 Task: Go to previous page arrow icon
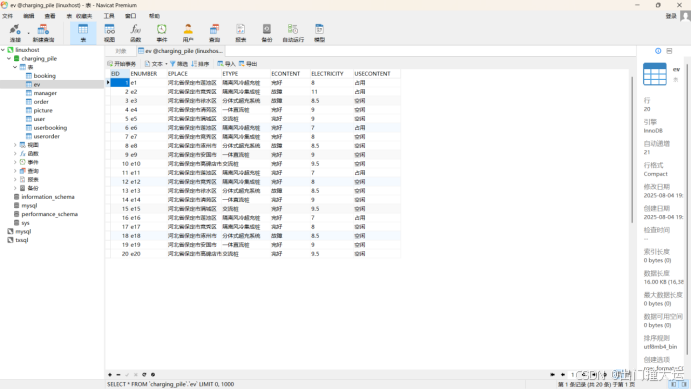(x=563, y=375)
